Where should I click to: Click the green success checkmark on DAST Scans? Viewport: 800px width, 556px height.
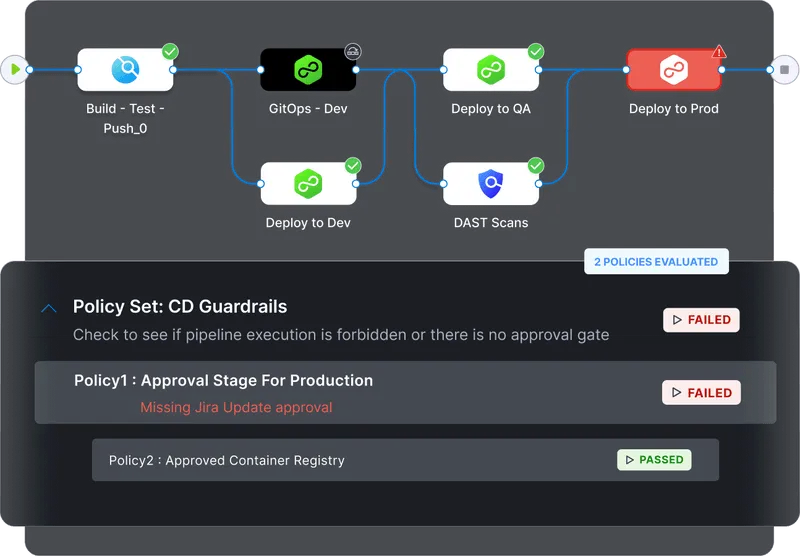536,165
